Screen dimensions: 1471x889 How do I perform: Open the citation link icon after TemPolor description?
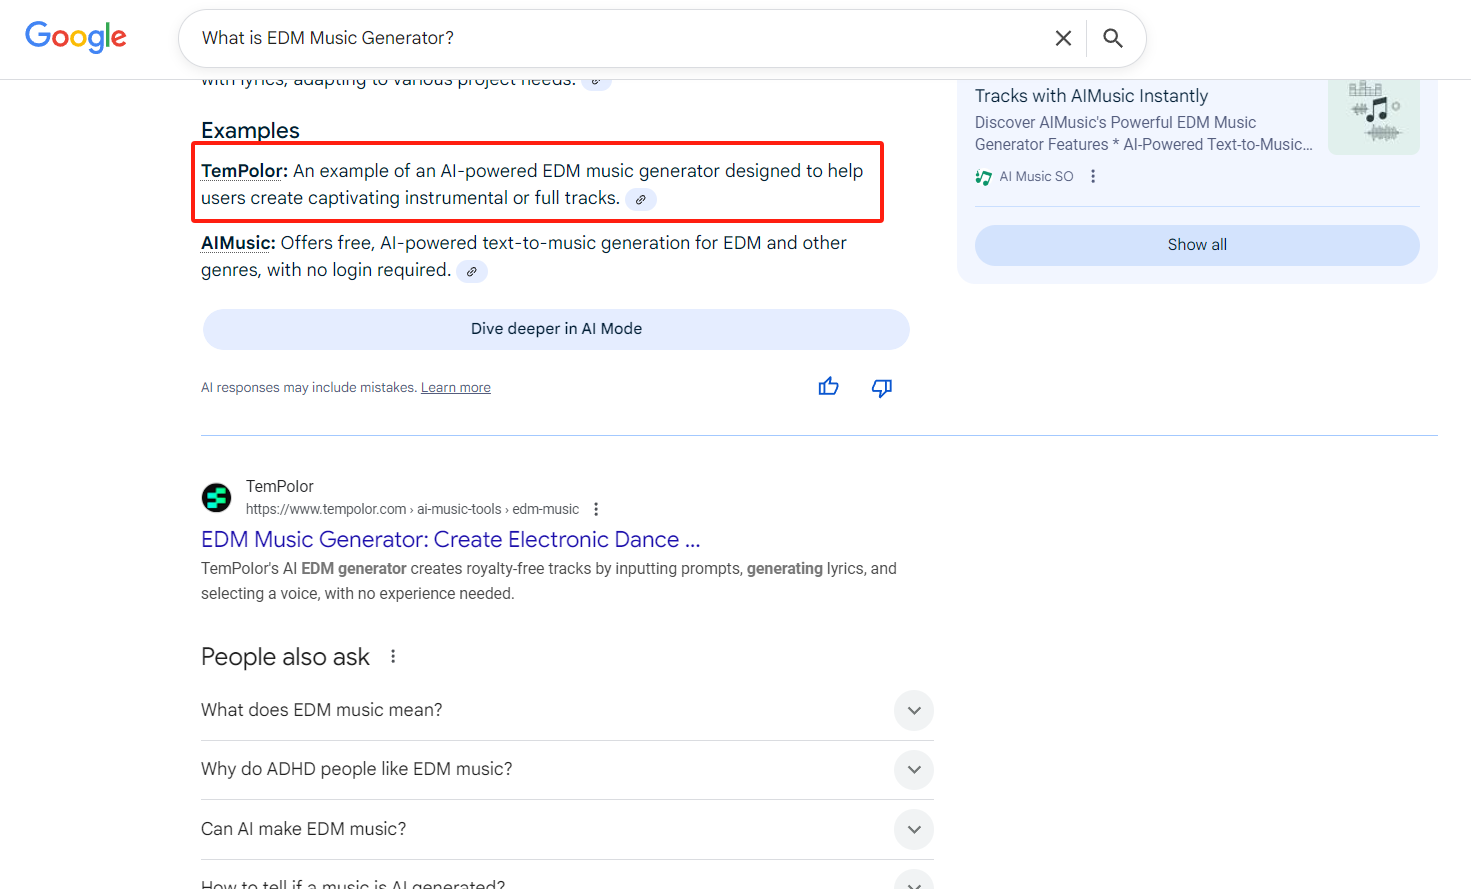pyautogui.click(x=640, y=199)
